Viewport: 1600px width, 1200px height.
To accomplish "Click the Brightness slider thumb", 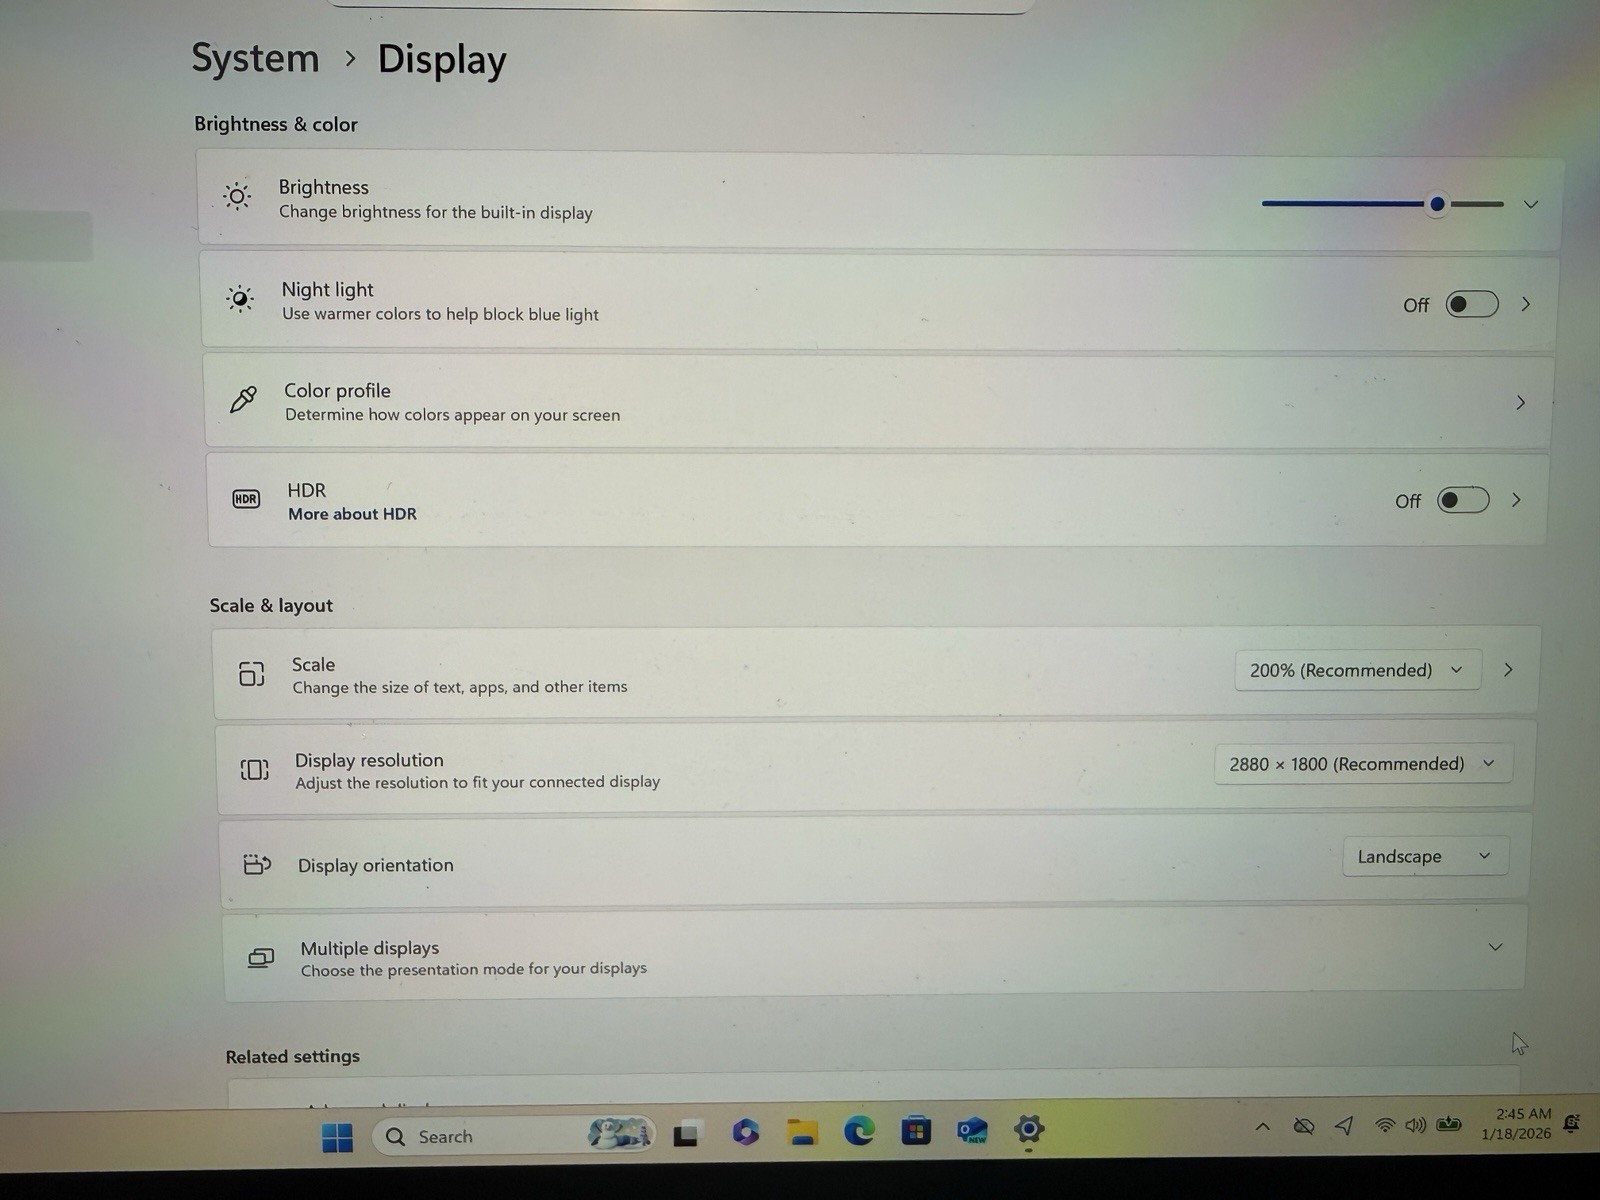I will (1437, 204).
